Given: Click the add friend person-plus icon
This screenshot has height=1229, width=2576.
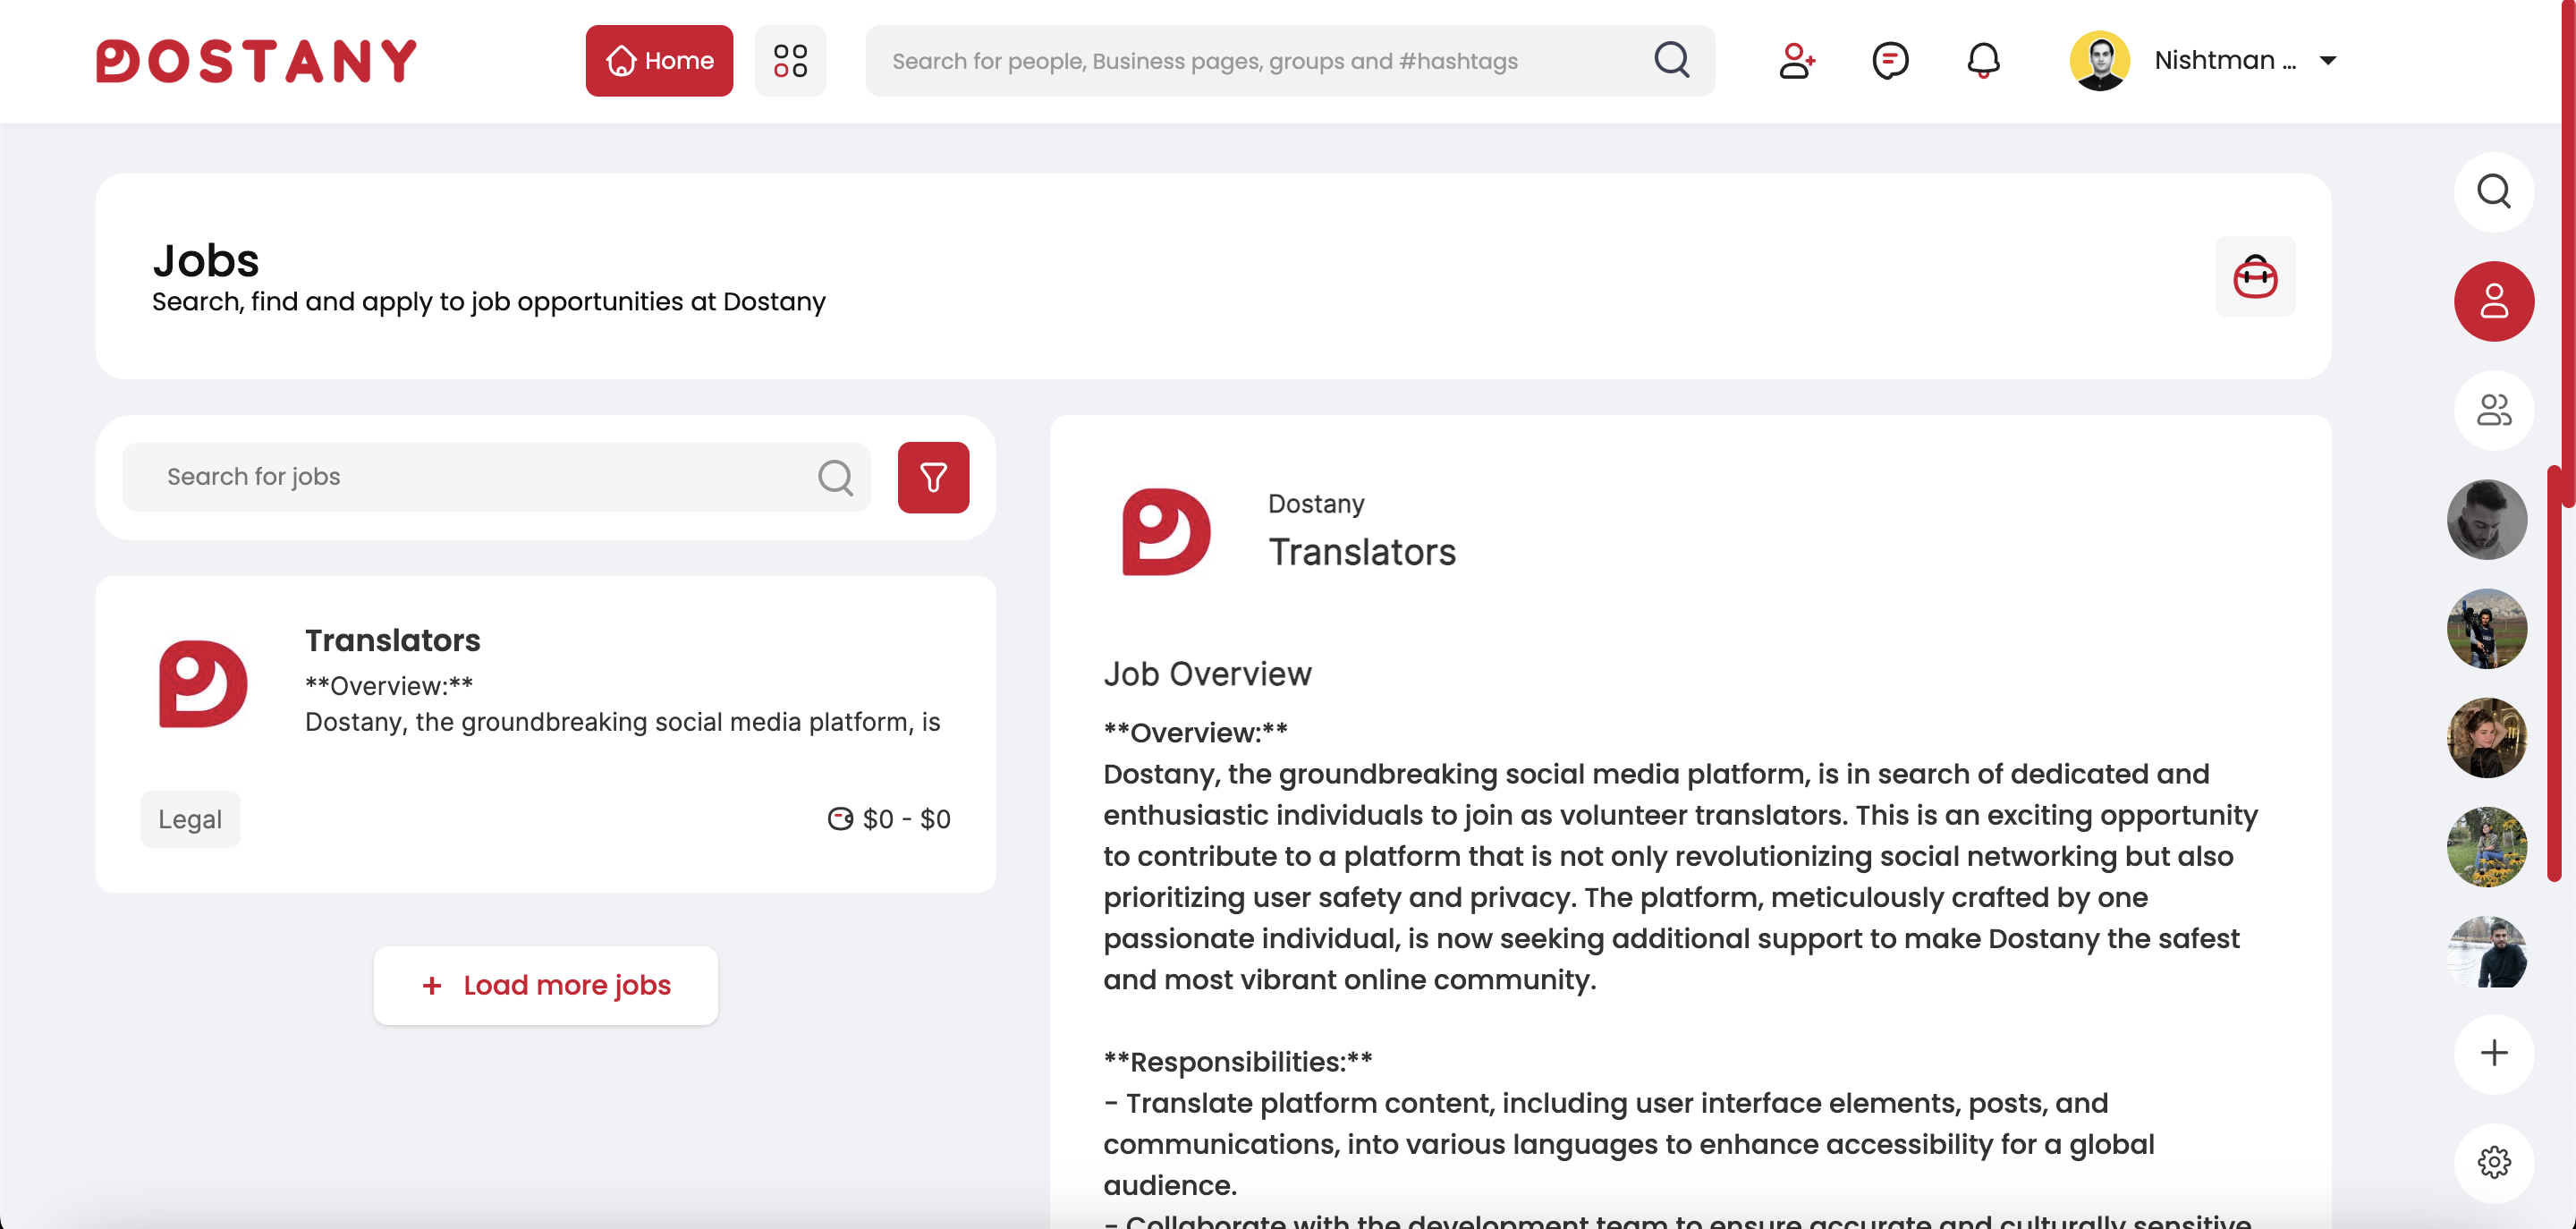Looking at the screenshot, I should [1796, 61].
